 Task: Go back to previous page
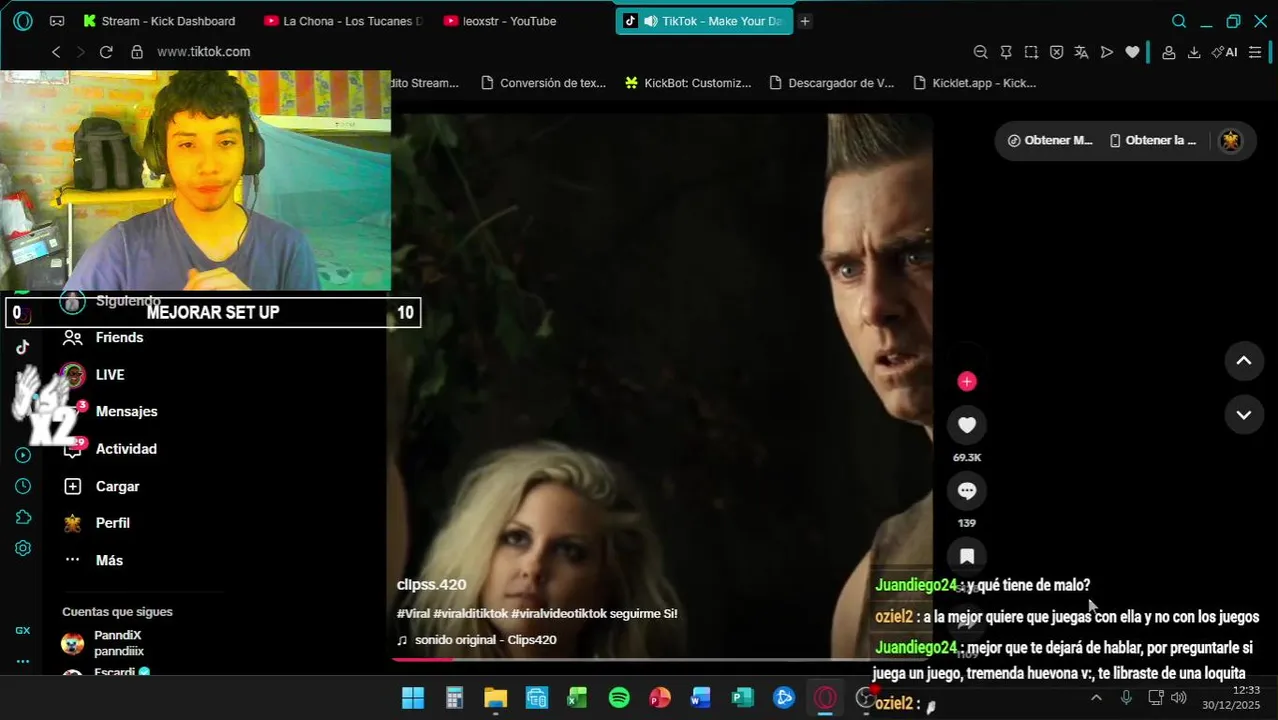click(x=56, y=52)
